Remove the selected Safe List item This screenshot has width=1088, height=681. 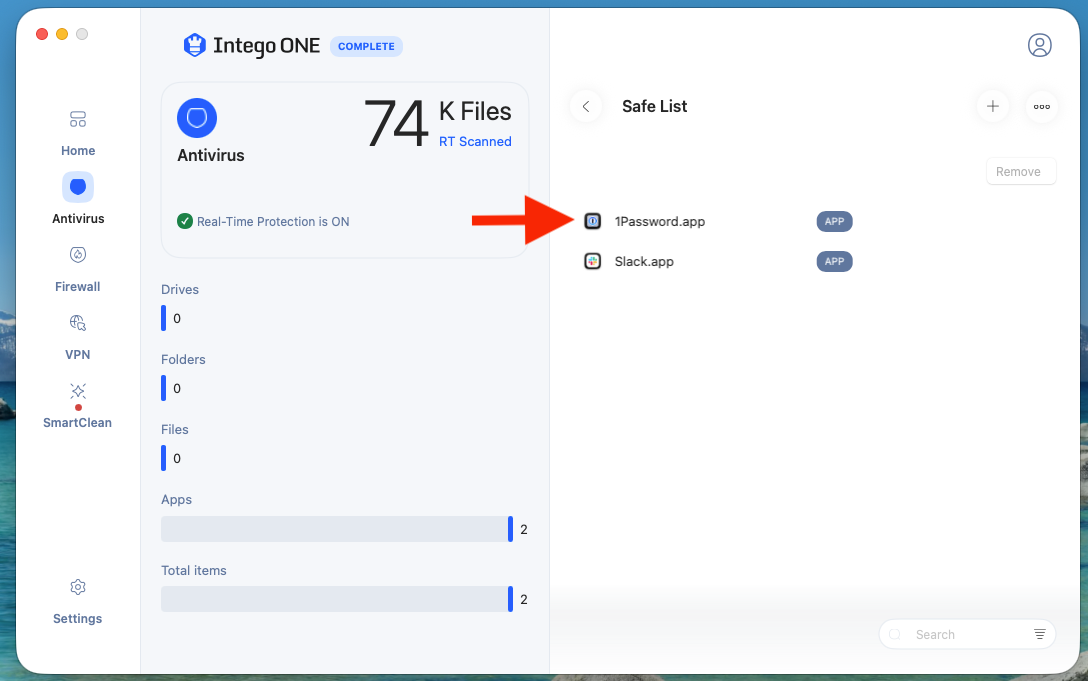[1021, 171]
